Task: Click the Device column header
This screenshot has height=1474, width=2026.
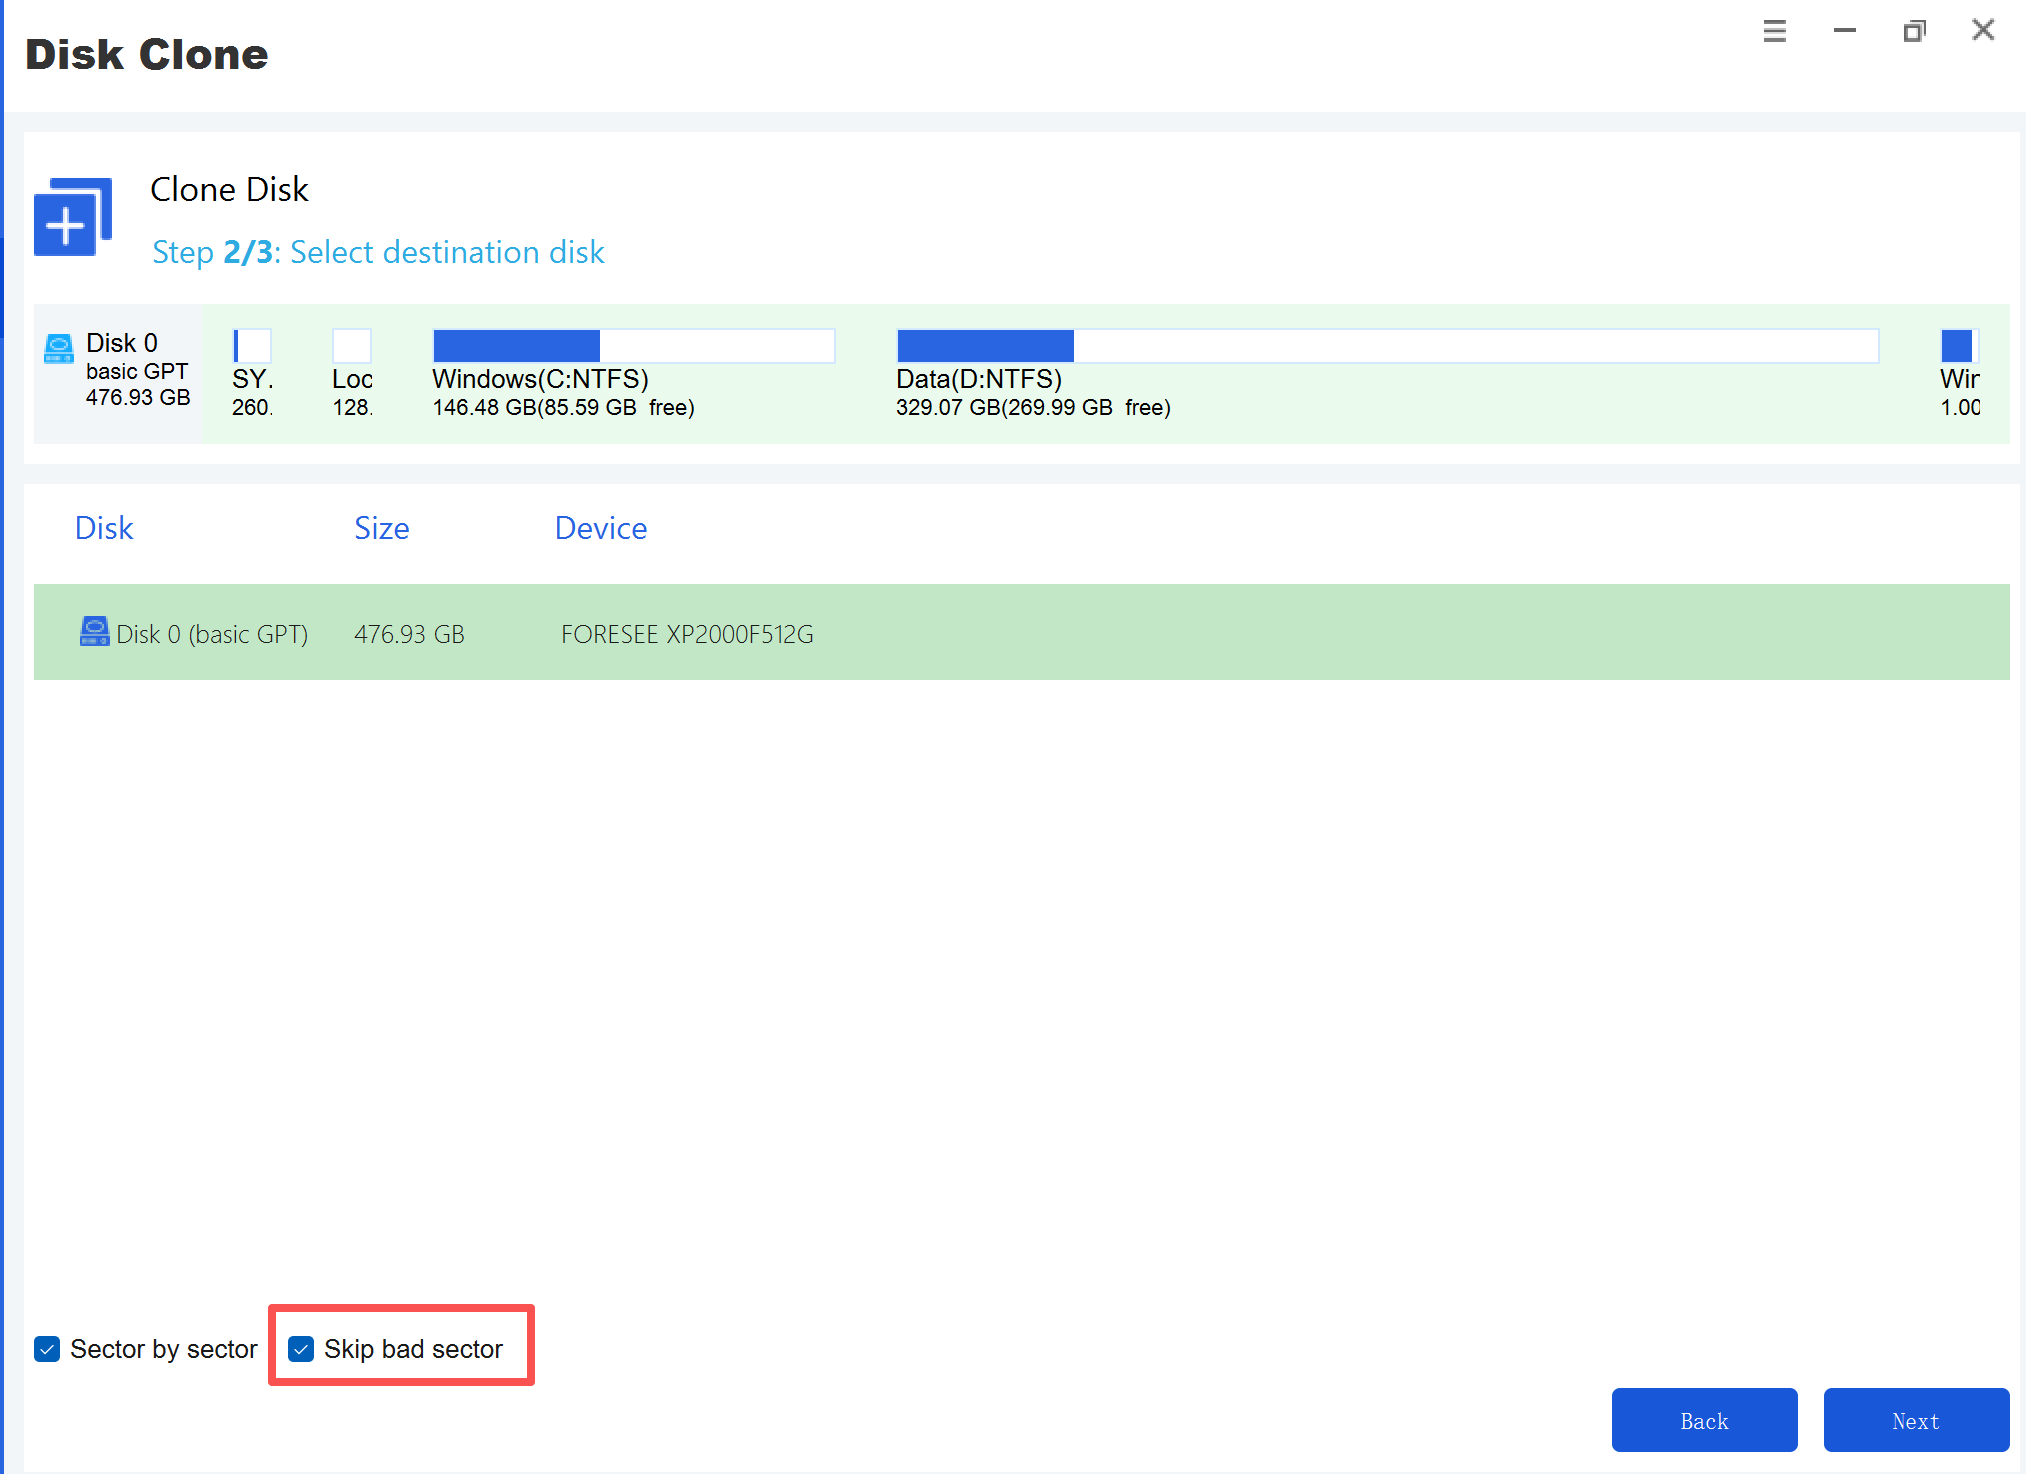Action: pos(599,528)
